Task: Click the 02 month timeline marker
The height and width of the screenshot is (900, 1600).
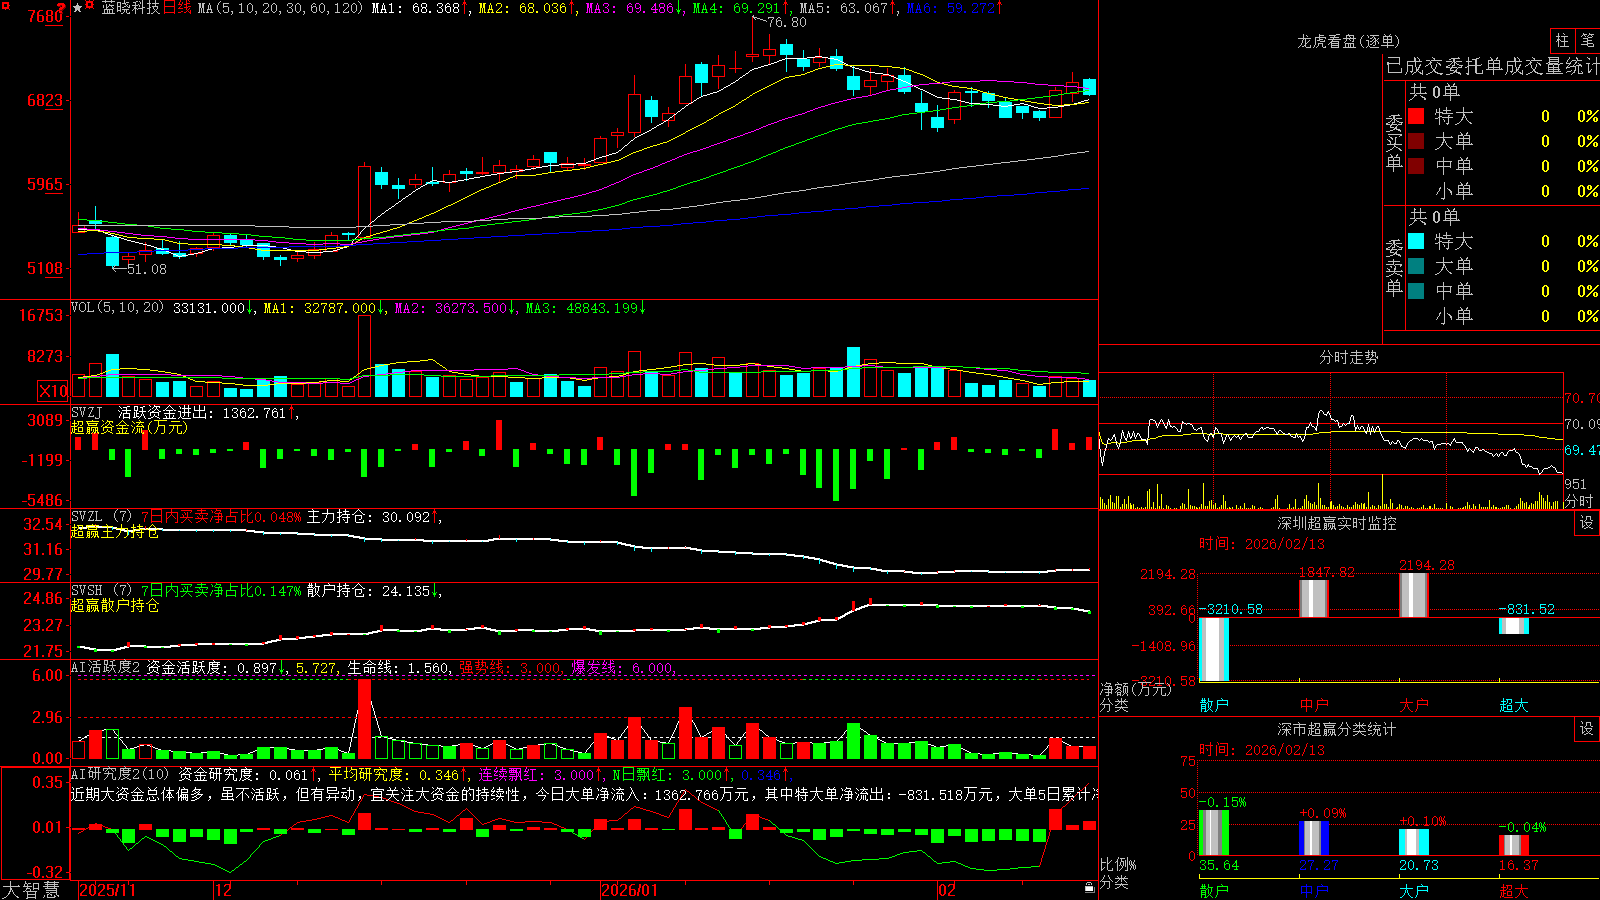Action: point(947,890)
